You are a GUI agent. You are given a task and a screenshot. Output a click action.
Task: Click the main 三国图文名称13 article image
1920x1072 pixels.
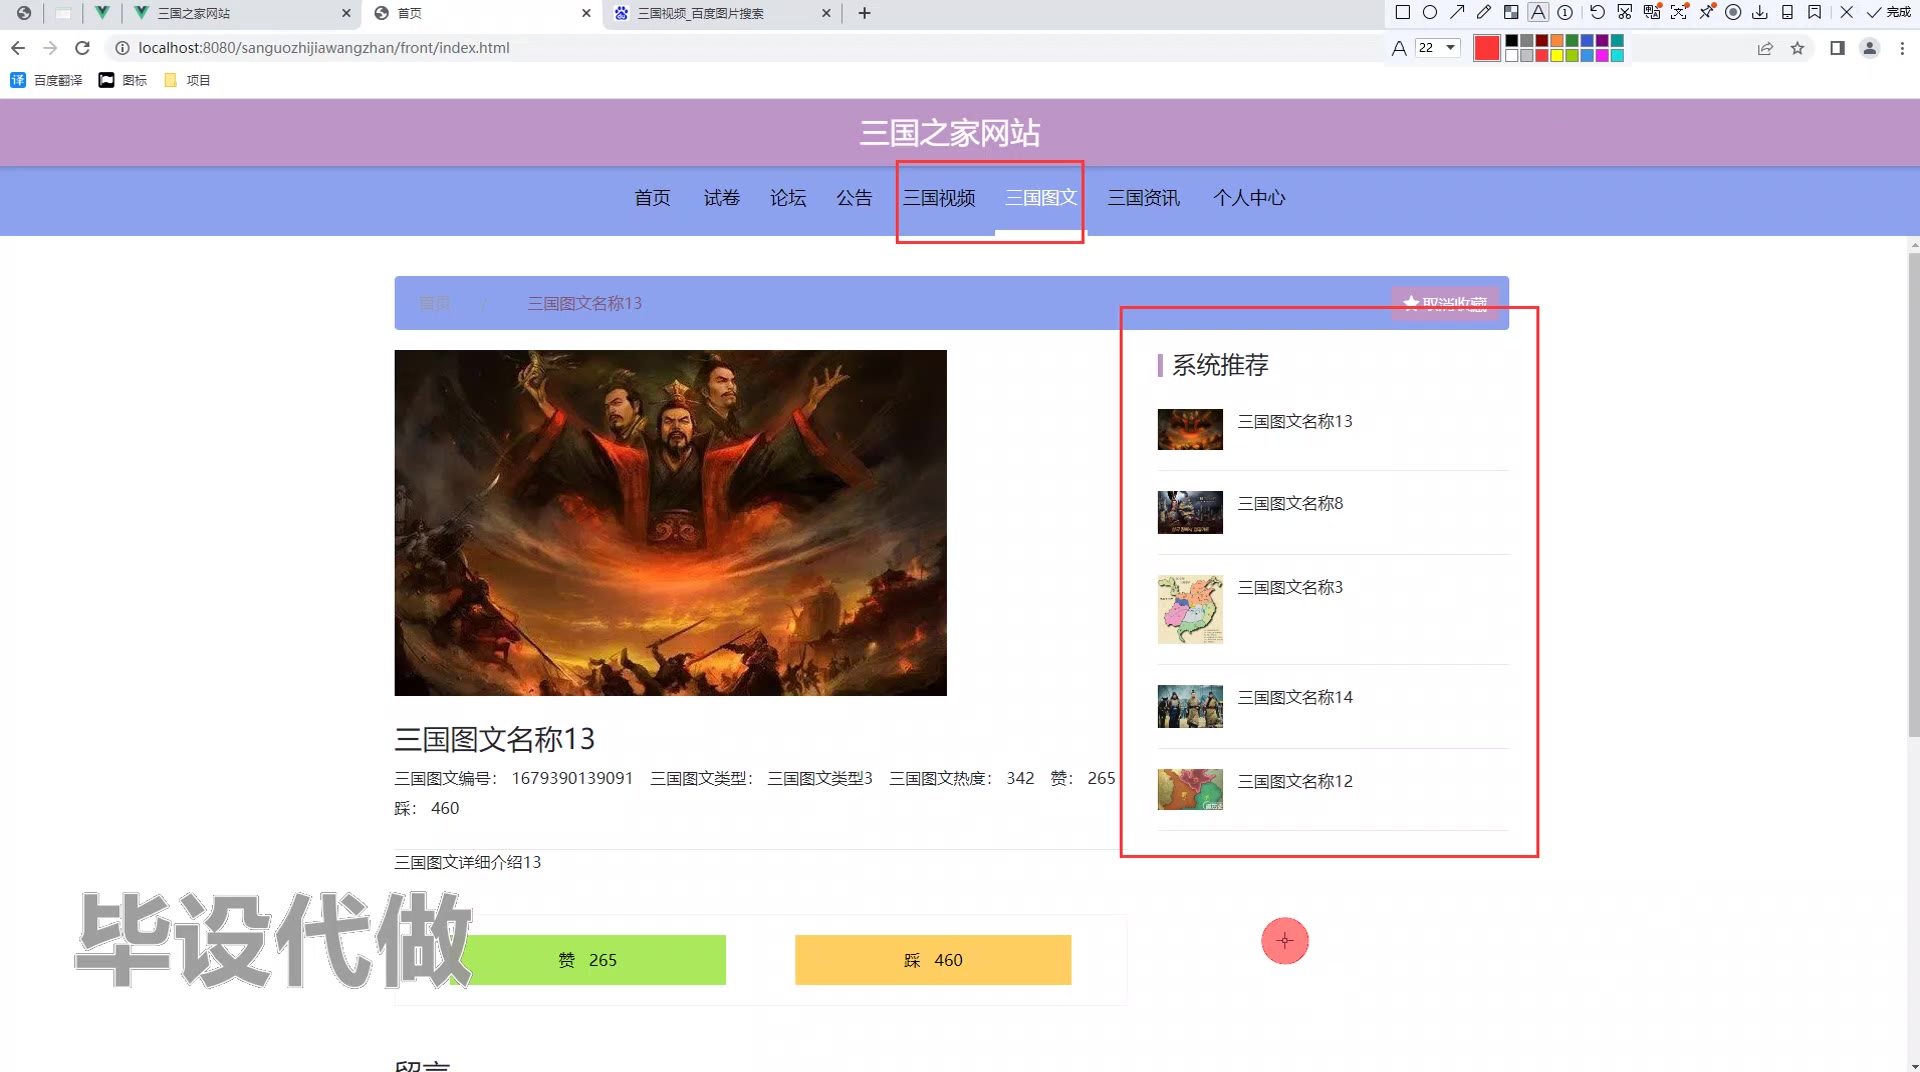coord(670,523)
